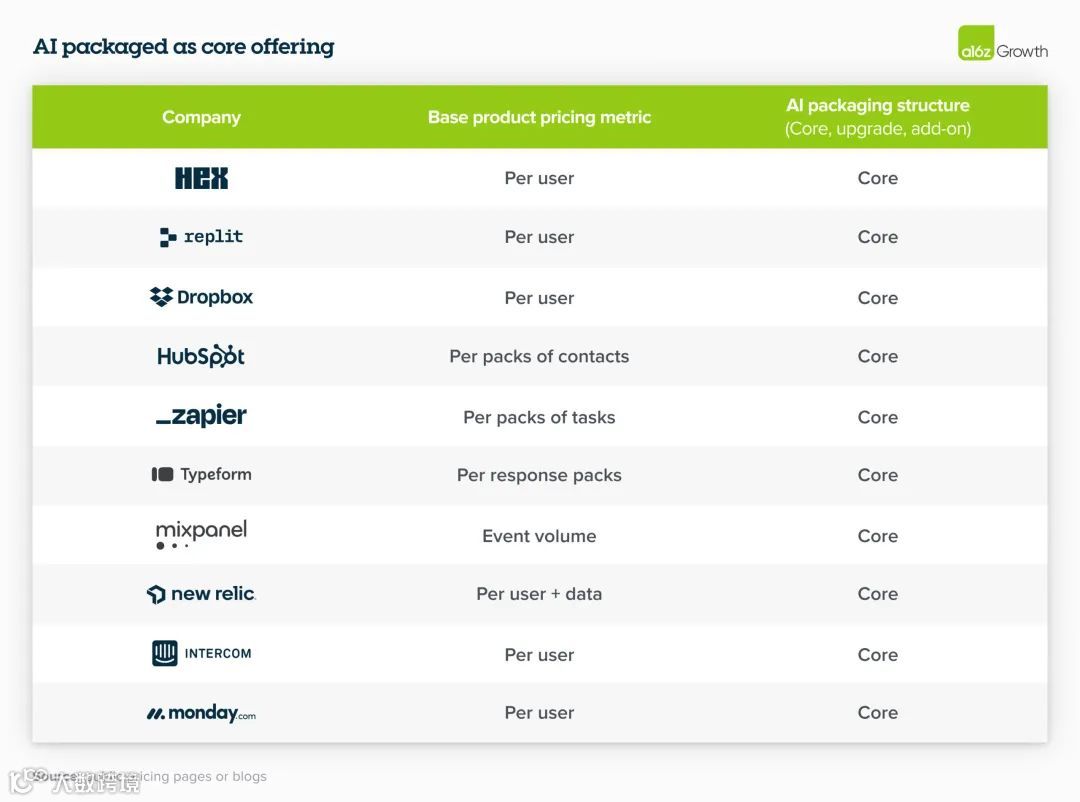Click the HubSpot logo
The image size is (1080, 802).
pos(201,356)
